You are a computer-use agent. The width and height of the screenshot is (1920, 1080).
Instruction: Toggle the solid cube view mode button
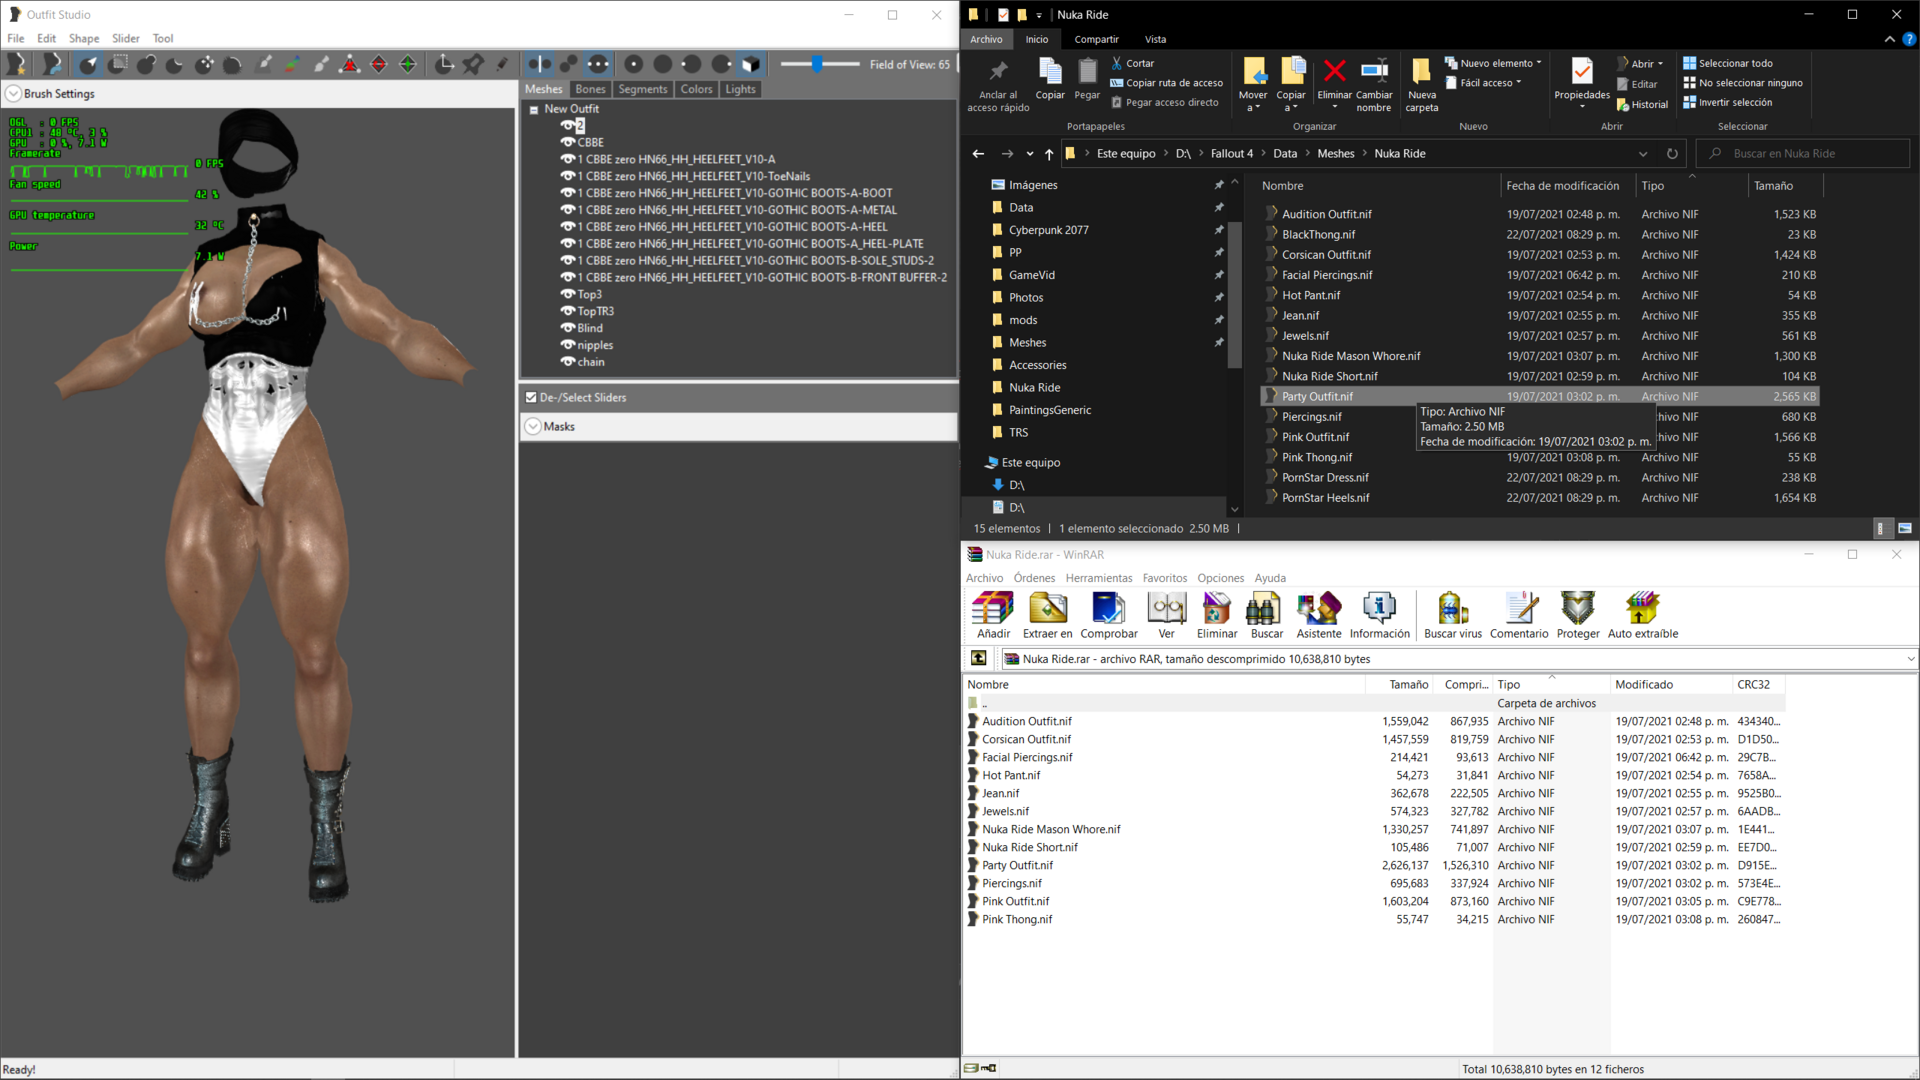pyautogui.click(x=750, y=64)
